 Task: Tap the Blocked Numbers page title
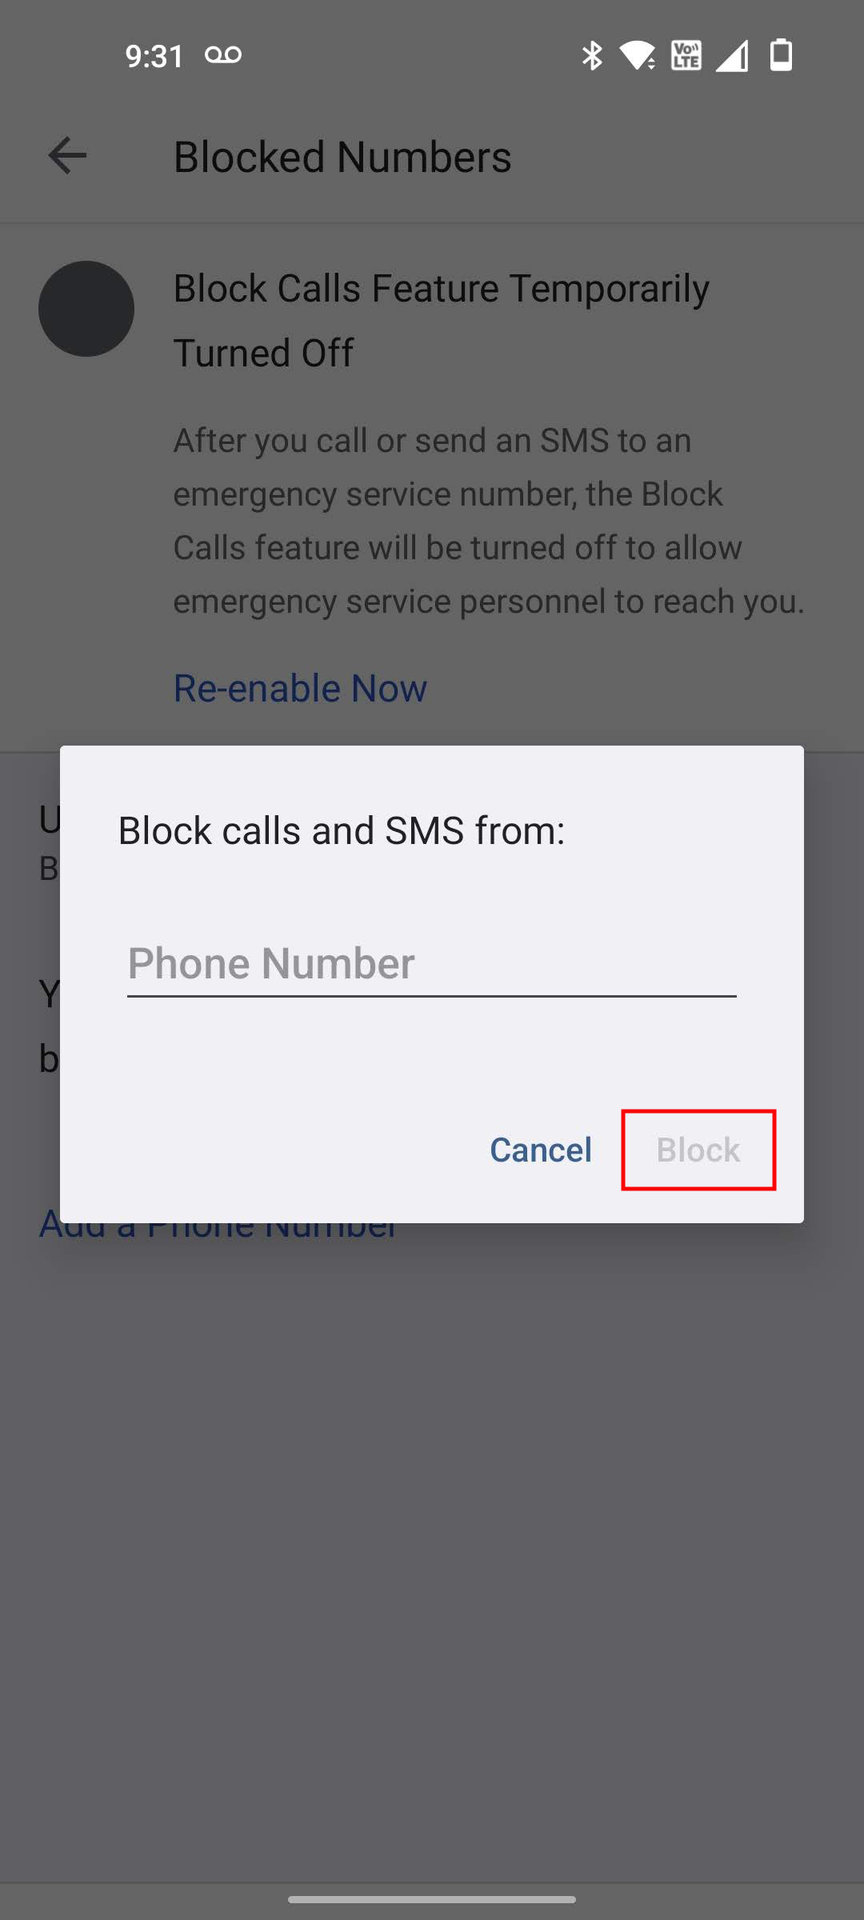point(342,157)
